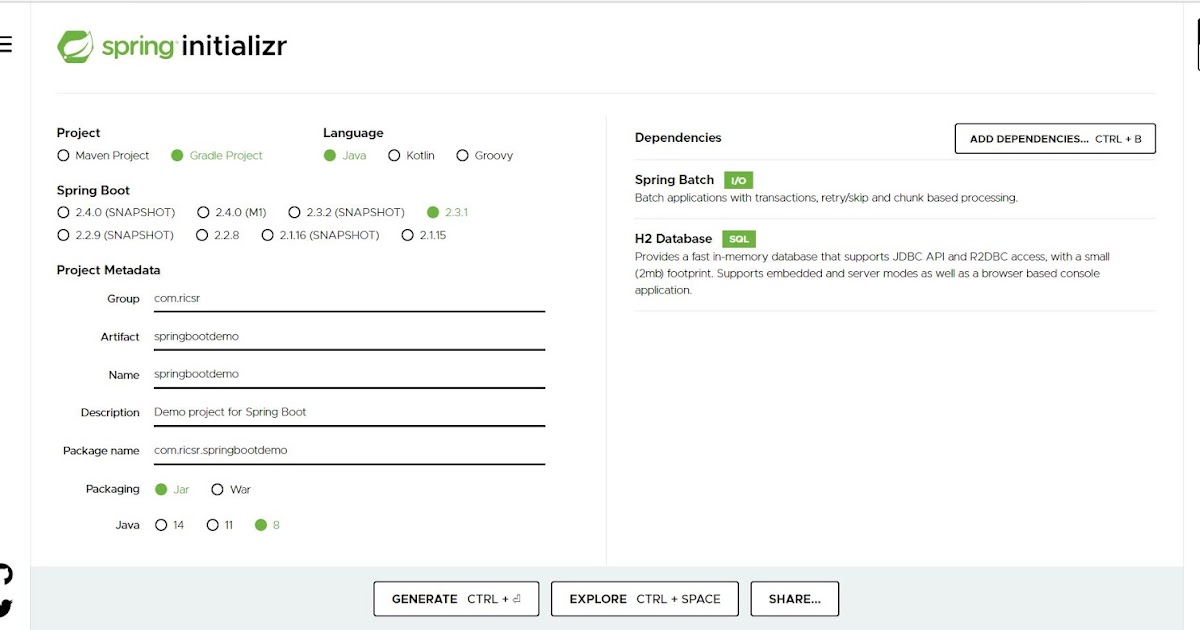Click the SHARE button

[794, 598]
